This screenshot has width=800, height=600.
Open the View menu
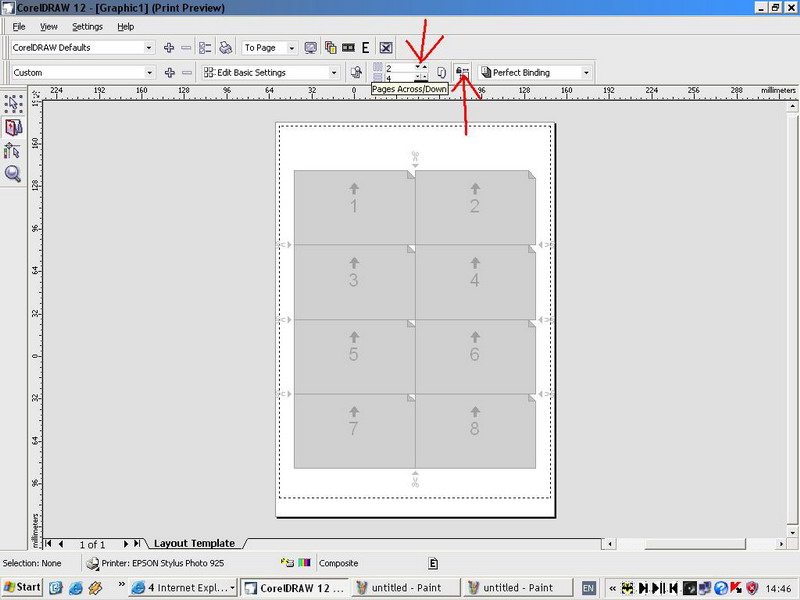tap(48, 27)
